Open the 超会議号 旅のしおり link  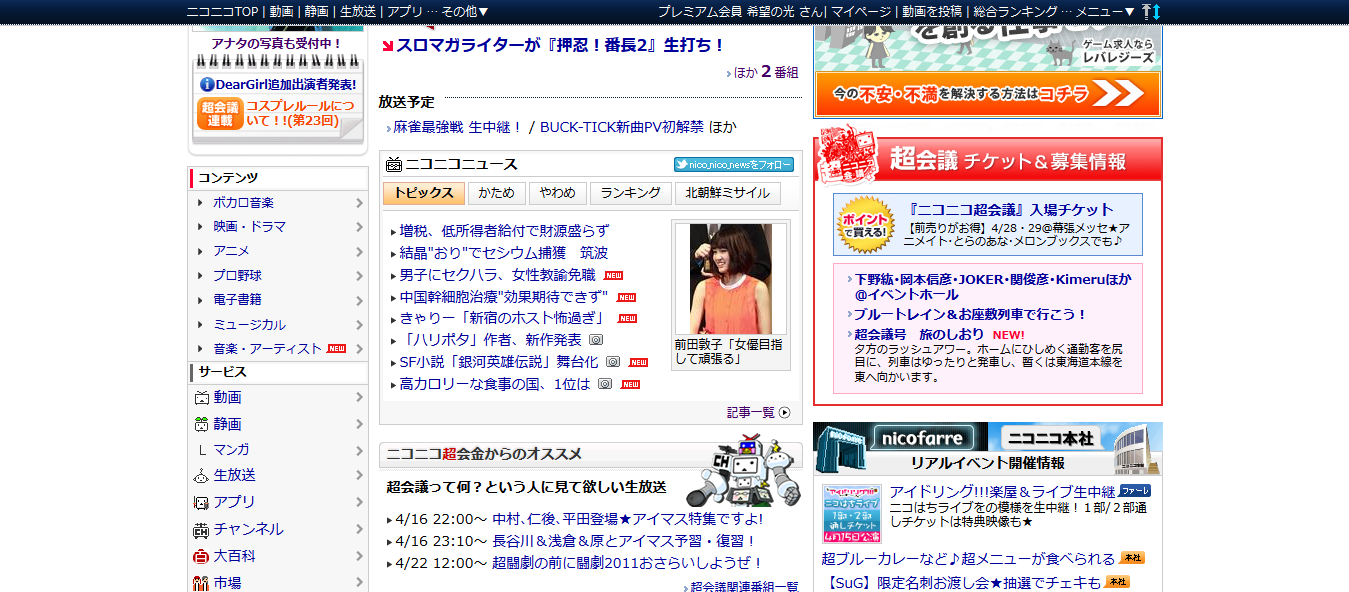[x=919, y=334]
